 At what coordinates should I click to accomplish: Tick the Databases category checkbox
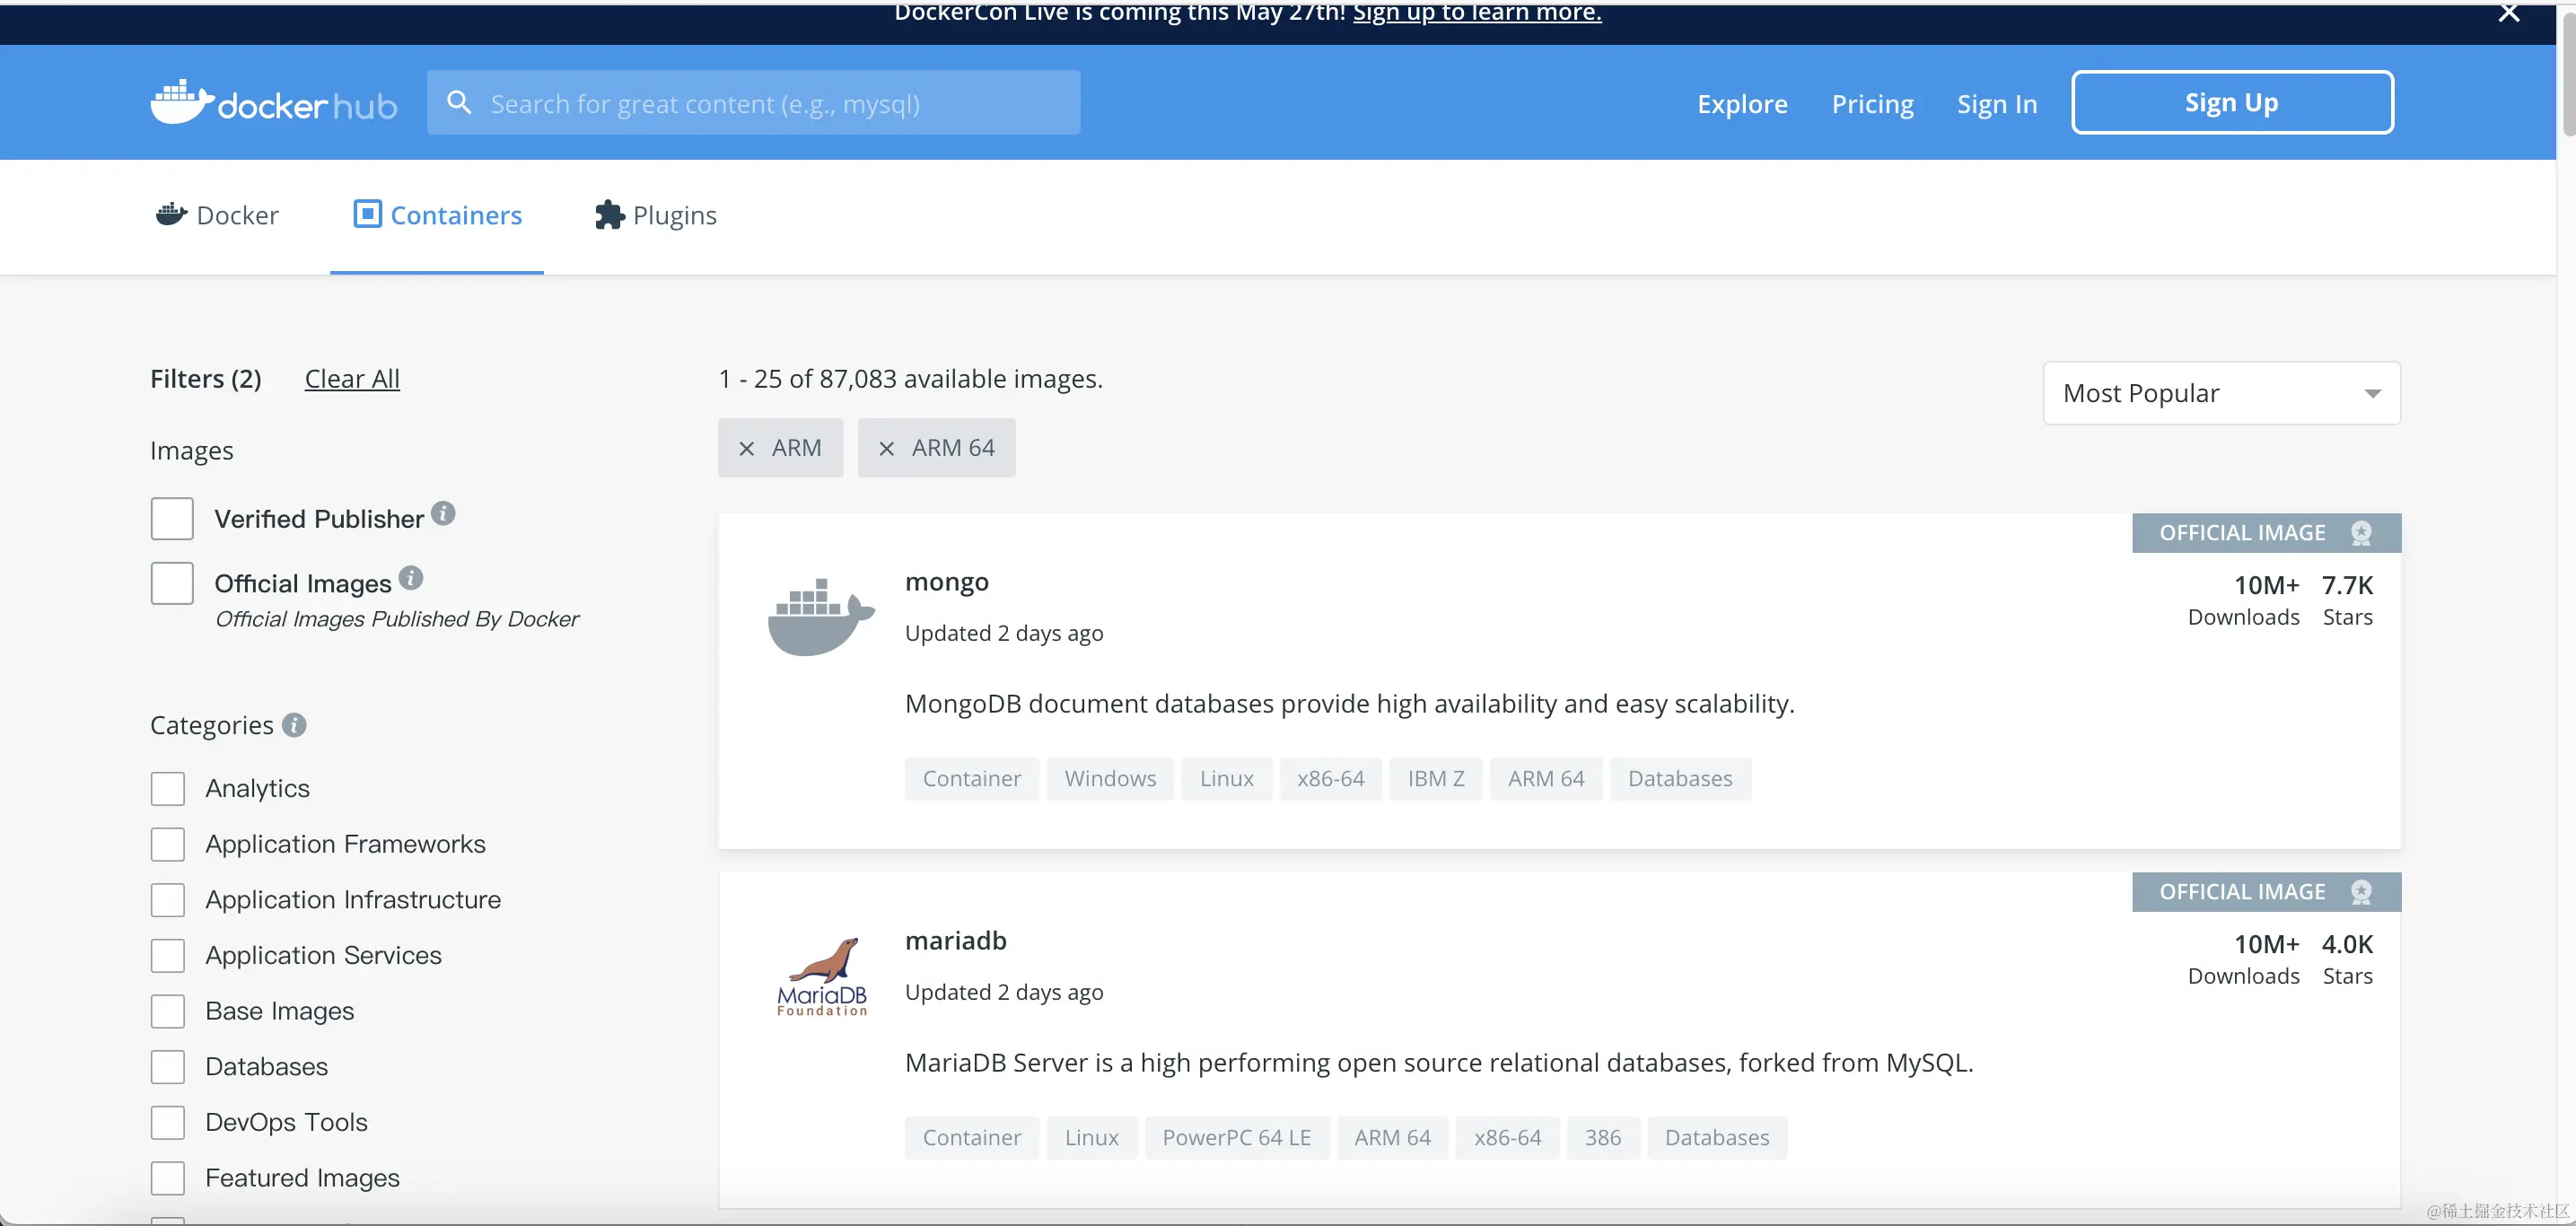coord(168,1067)
